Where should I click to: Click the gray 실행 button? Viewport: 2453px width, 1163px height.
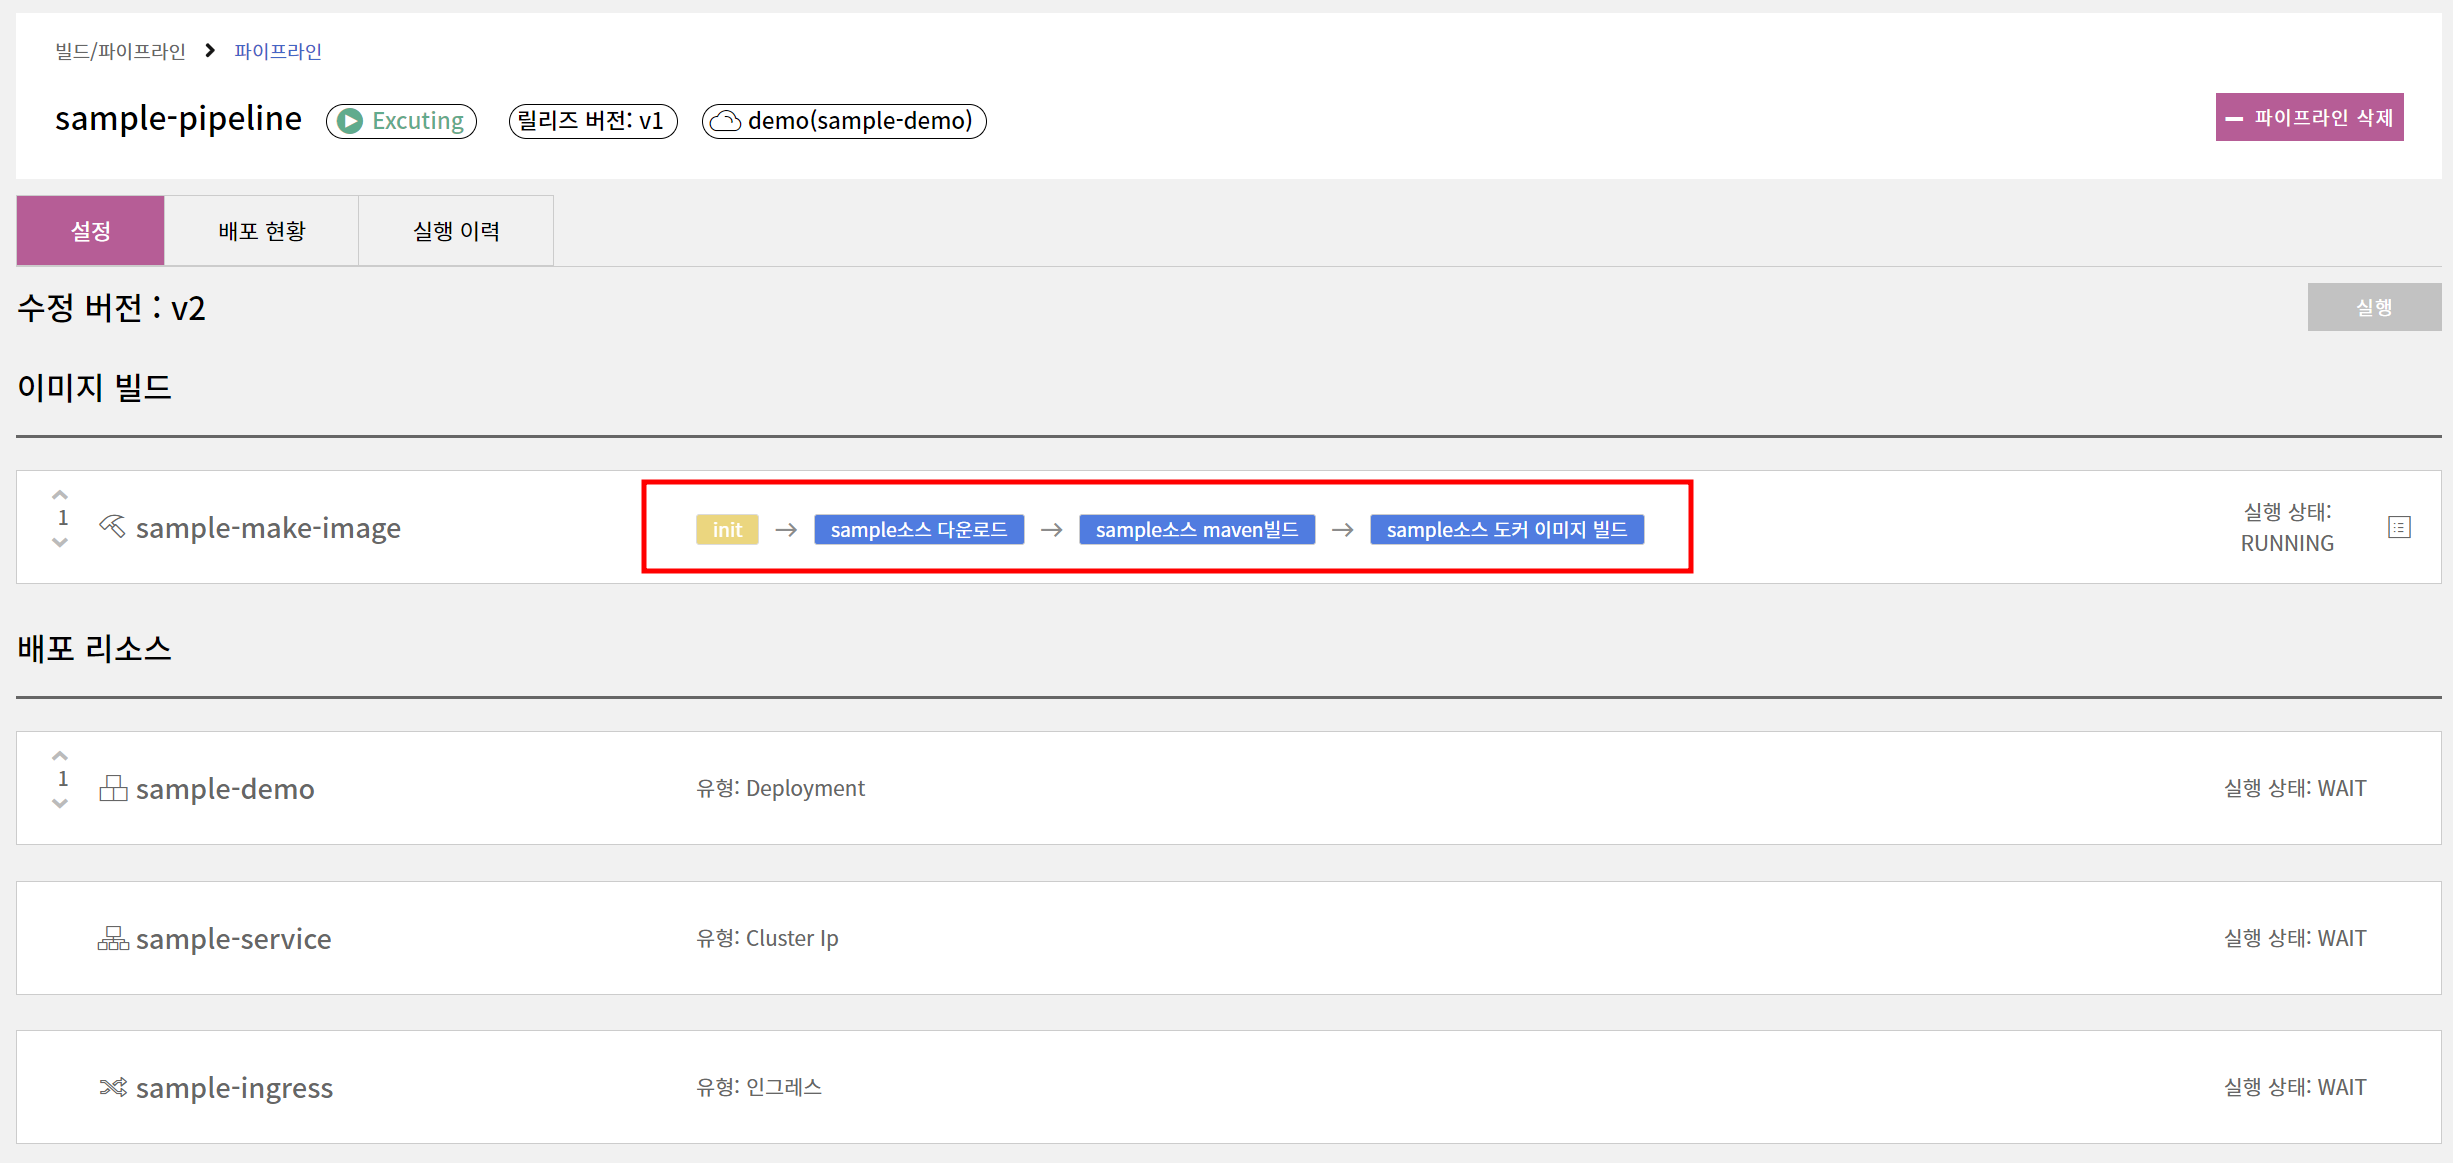pos(2373,307)
